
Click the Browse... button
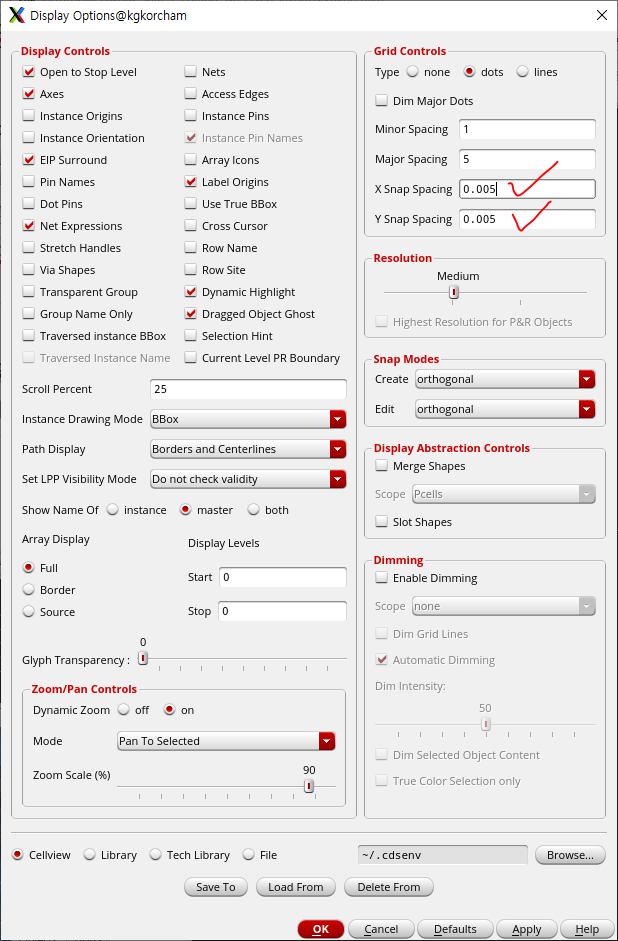pyautogui.click(x=570, y=855)
